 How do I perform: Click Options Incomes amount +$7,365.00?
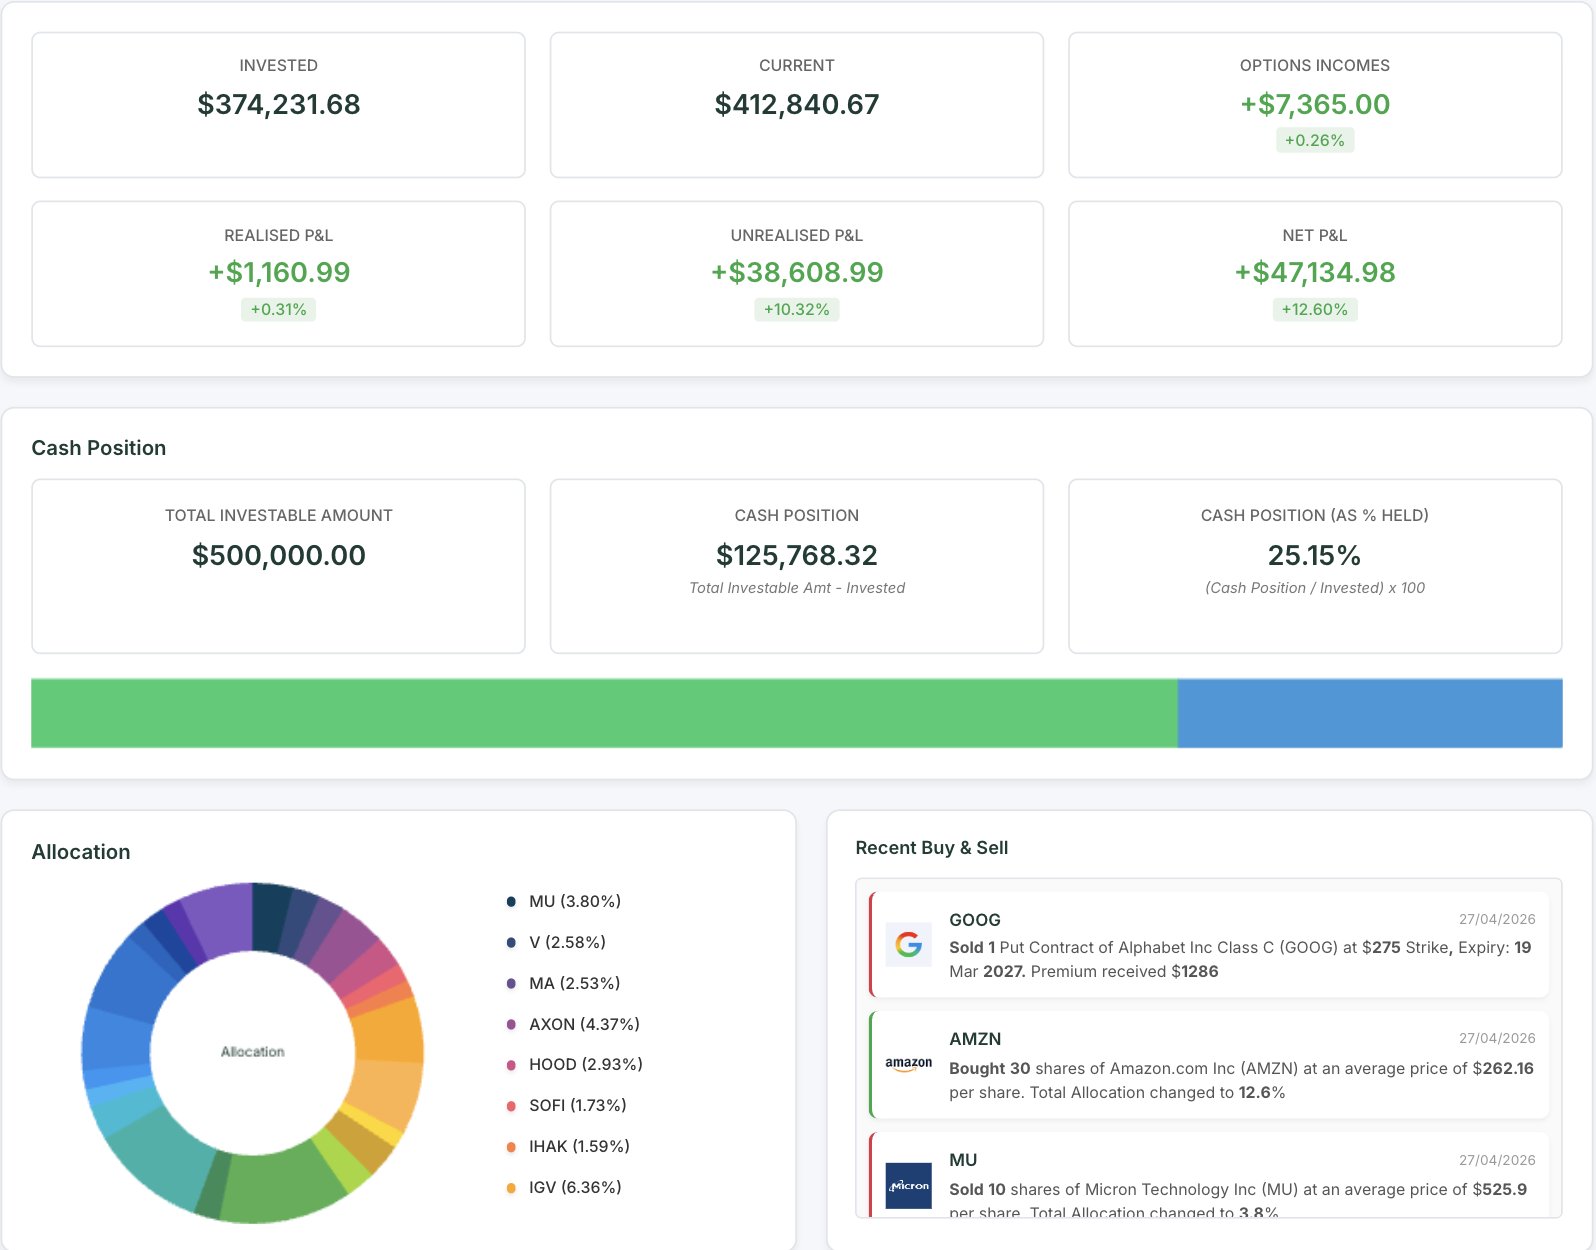coord(1315,104)
